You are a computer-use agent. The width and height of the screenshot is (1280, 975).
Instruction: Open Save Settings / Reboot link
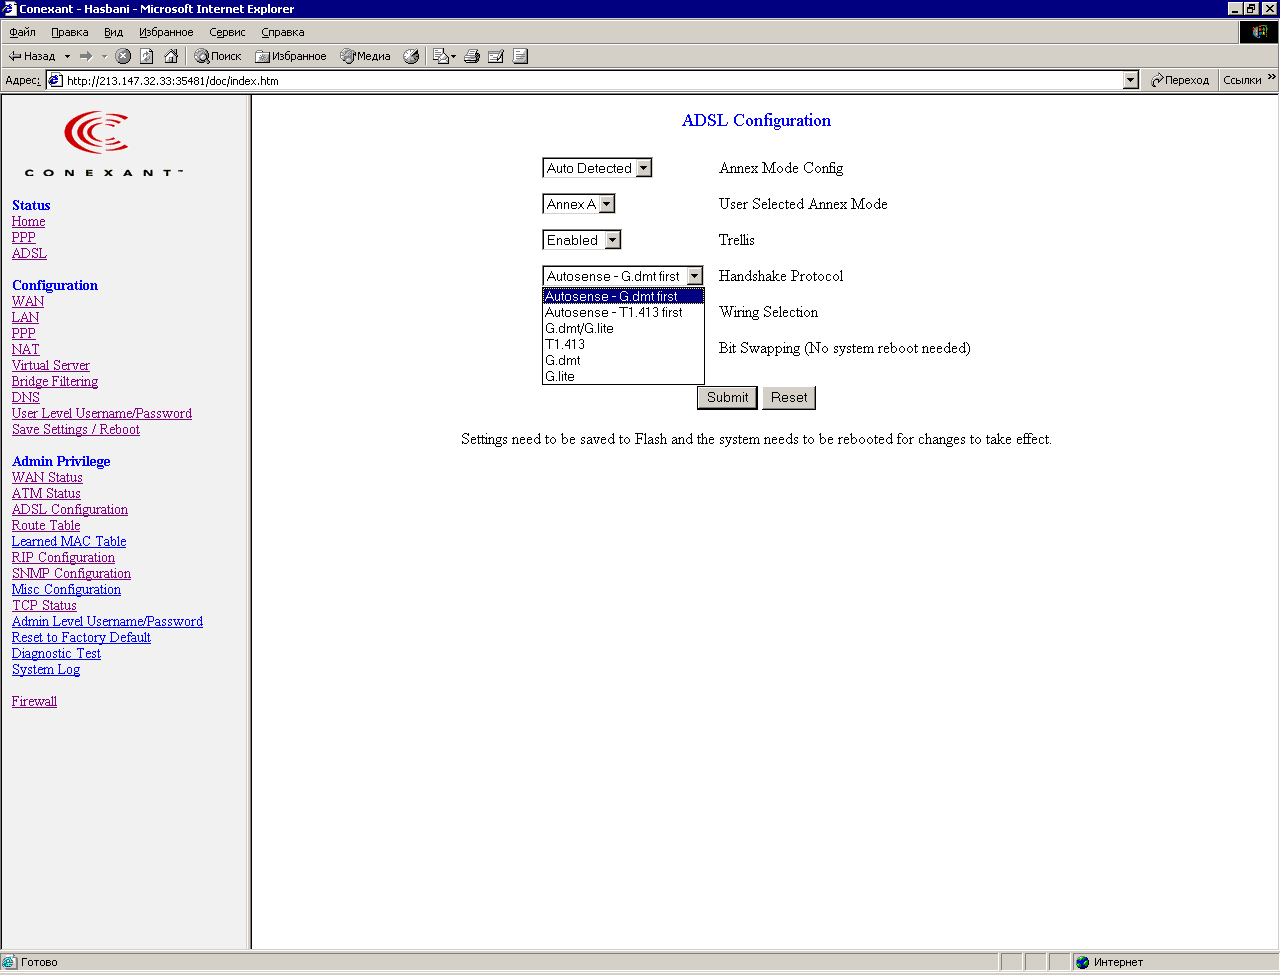point(76,429)
